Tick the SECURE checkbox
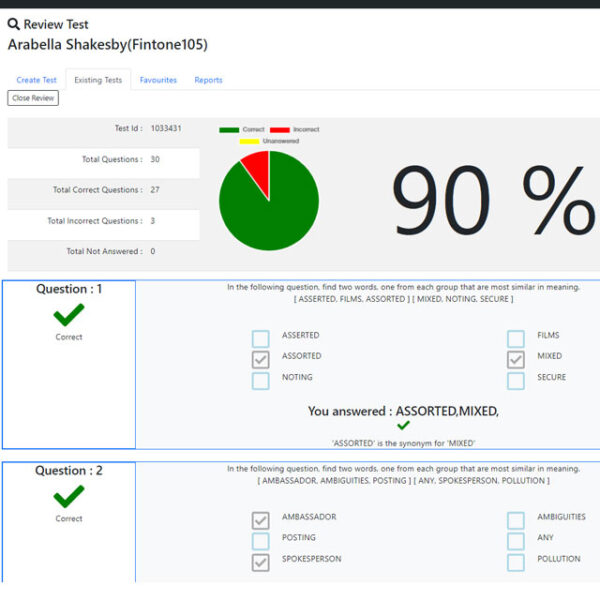Image resolution: width=600 pixels, height=600 pixels. point(515,380)
